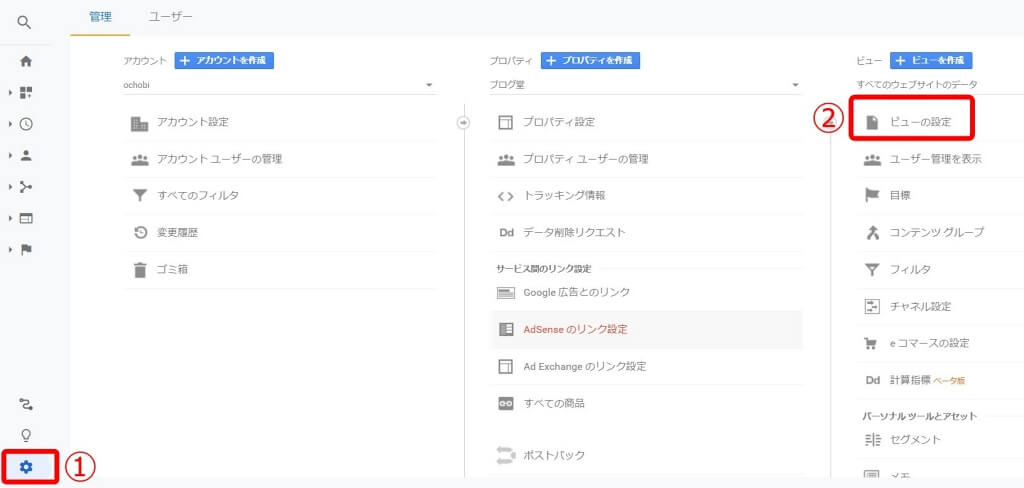Open Realtime clock icon in sidebar
1024x488 pixels.
26,124
